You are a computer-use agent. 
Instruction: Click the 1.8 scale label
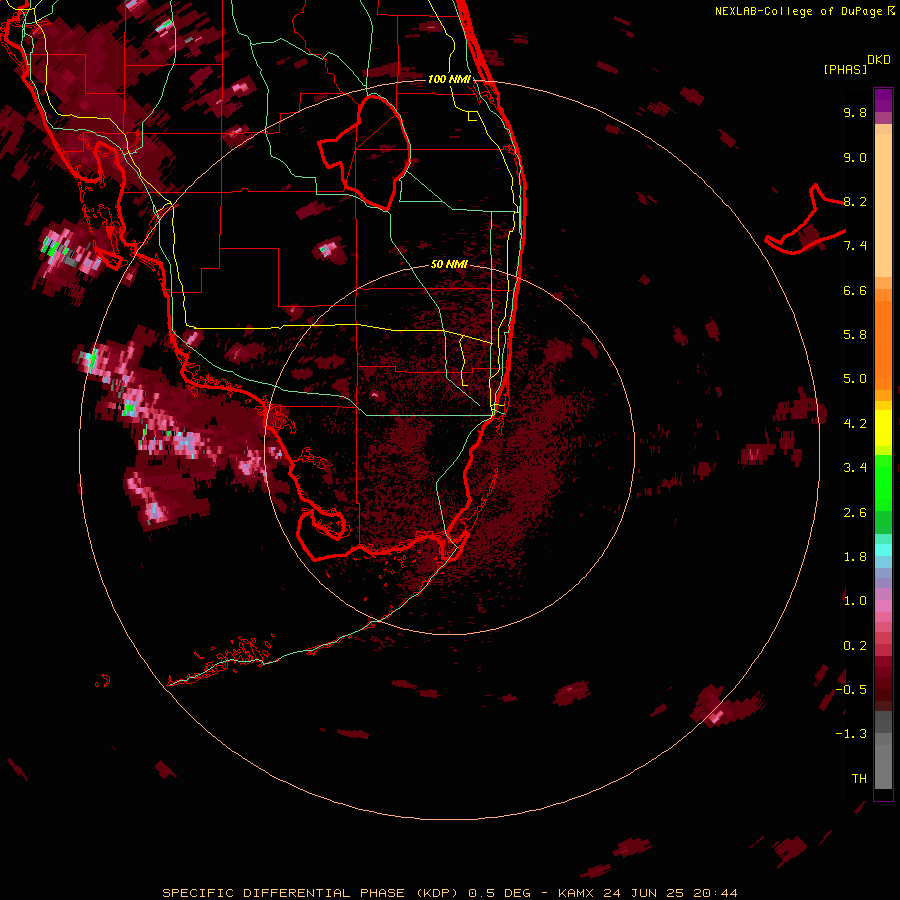pyautogui.click(x=855, y=557)
